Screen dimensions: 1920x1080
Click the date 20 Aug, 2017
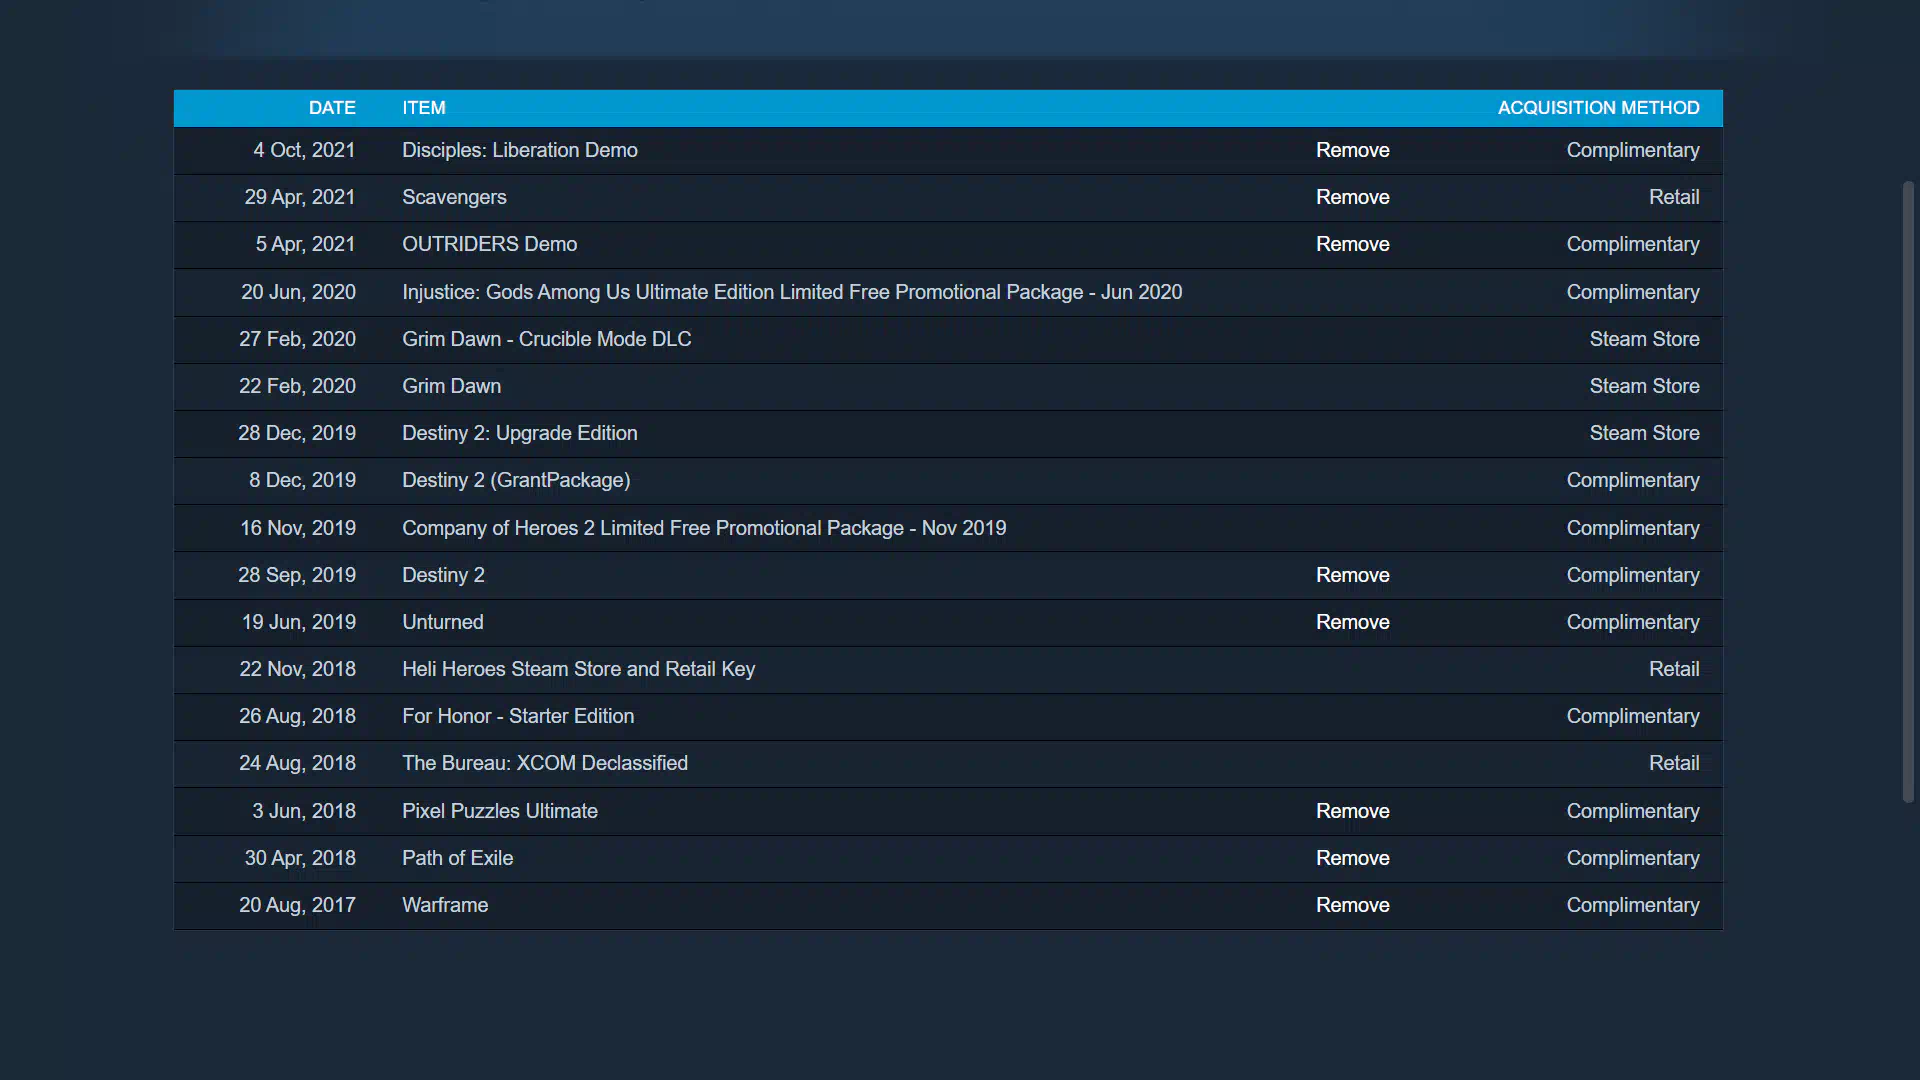[297, 905]
